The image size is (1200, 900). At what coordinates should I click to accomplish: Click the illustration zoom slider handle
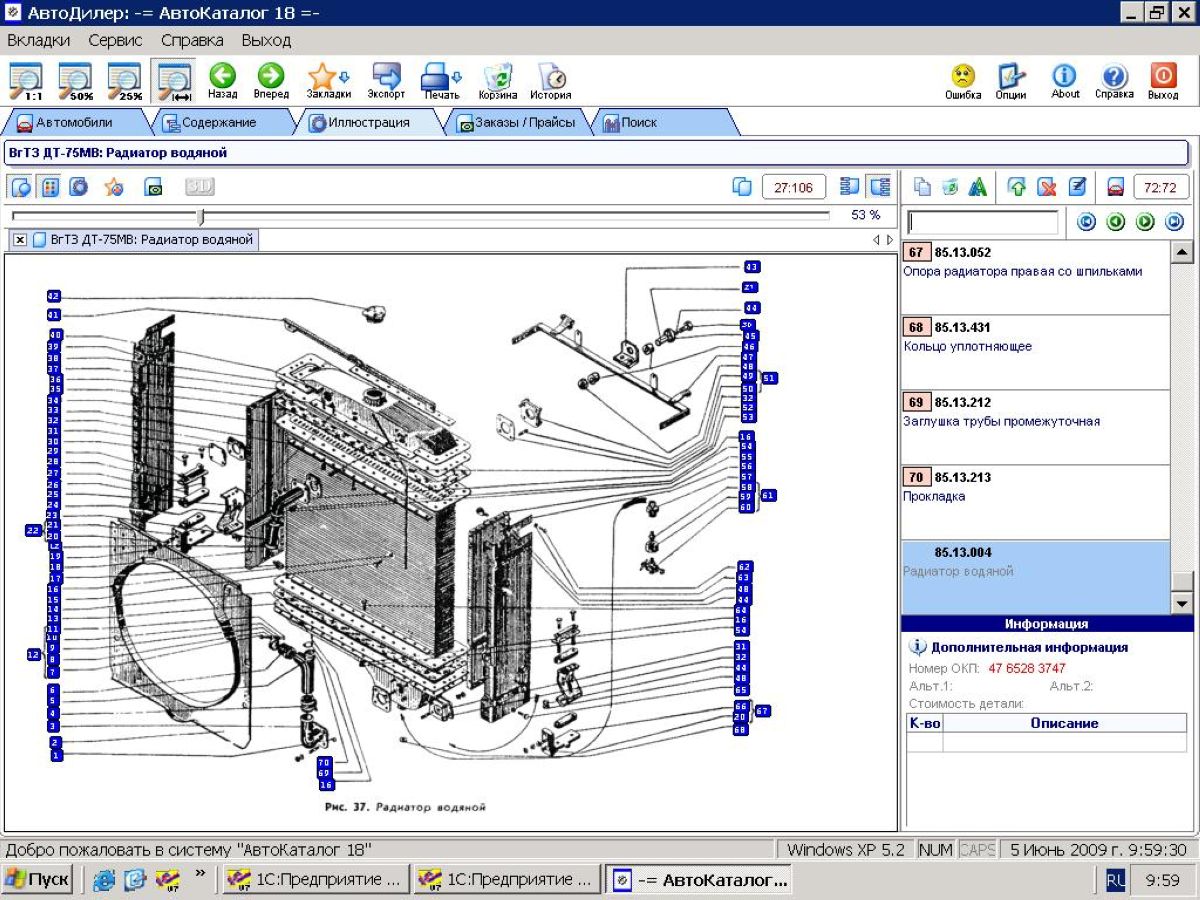pos(201,216)
